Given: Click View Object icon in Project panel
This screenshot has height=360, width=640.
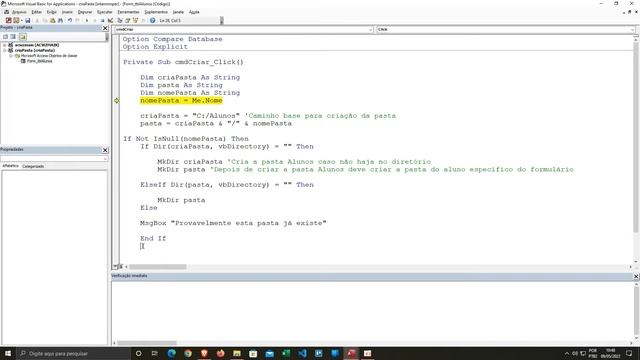Looking at the screenshot, I should pyautogui.click(x=13, y=37).
